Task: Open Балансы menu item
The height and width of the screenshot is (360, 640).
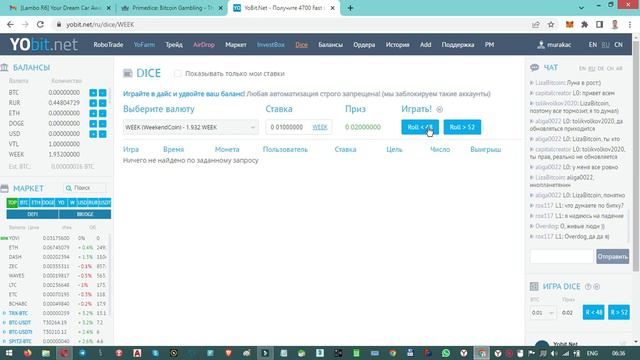Action: coord(330,45)
